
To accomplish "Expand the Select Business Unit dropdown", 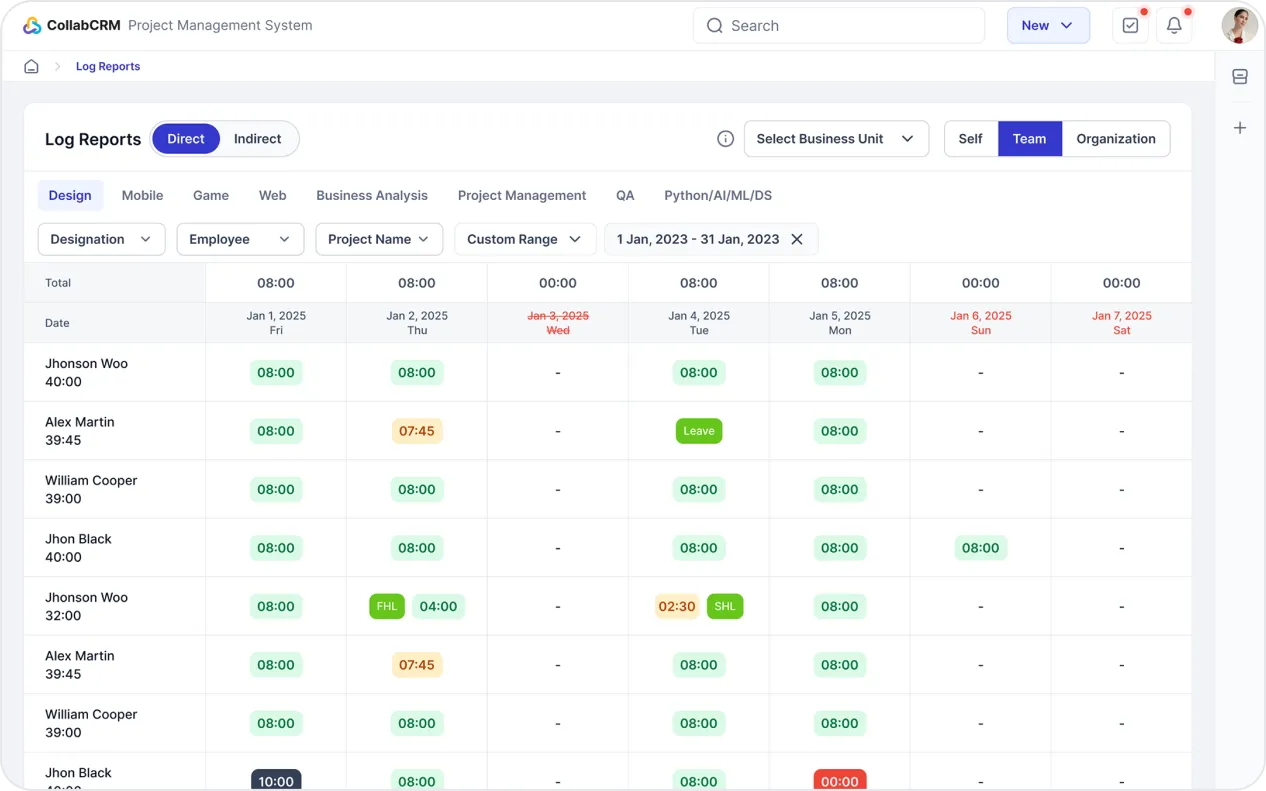I will (836, 139).
